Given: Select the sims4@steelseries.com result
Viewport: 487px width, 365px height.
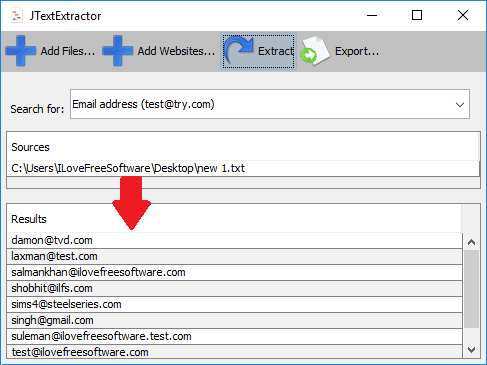Looking at the screenshot, I should point(234,304).
